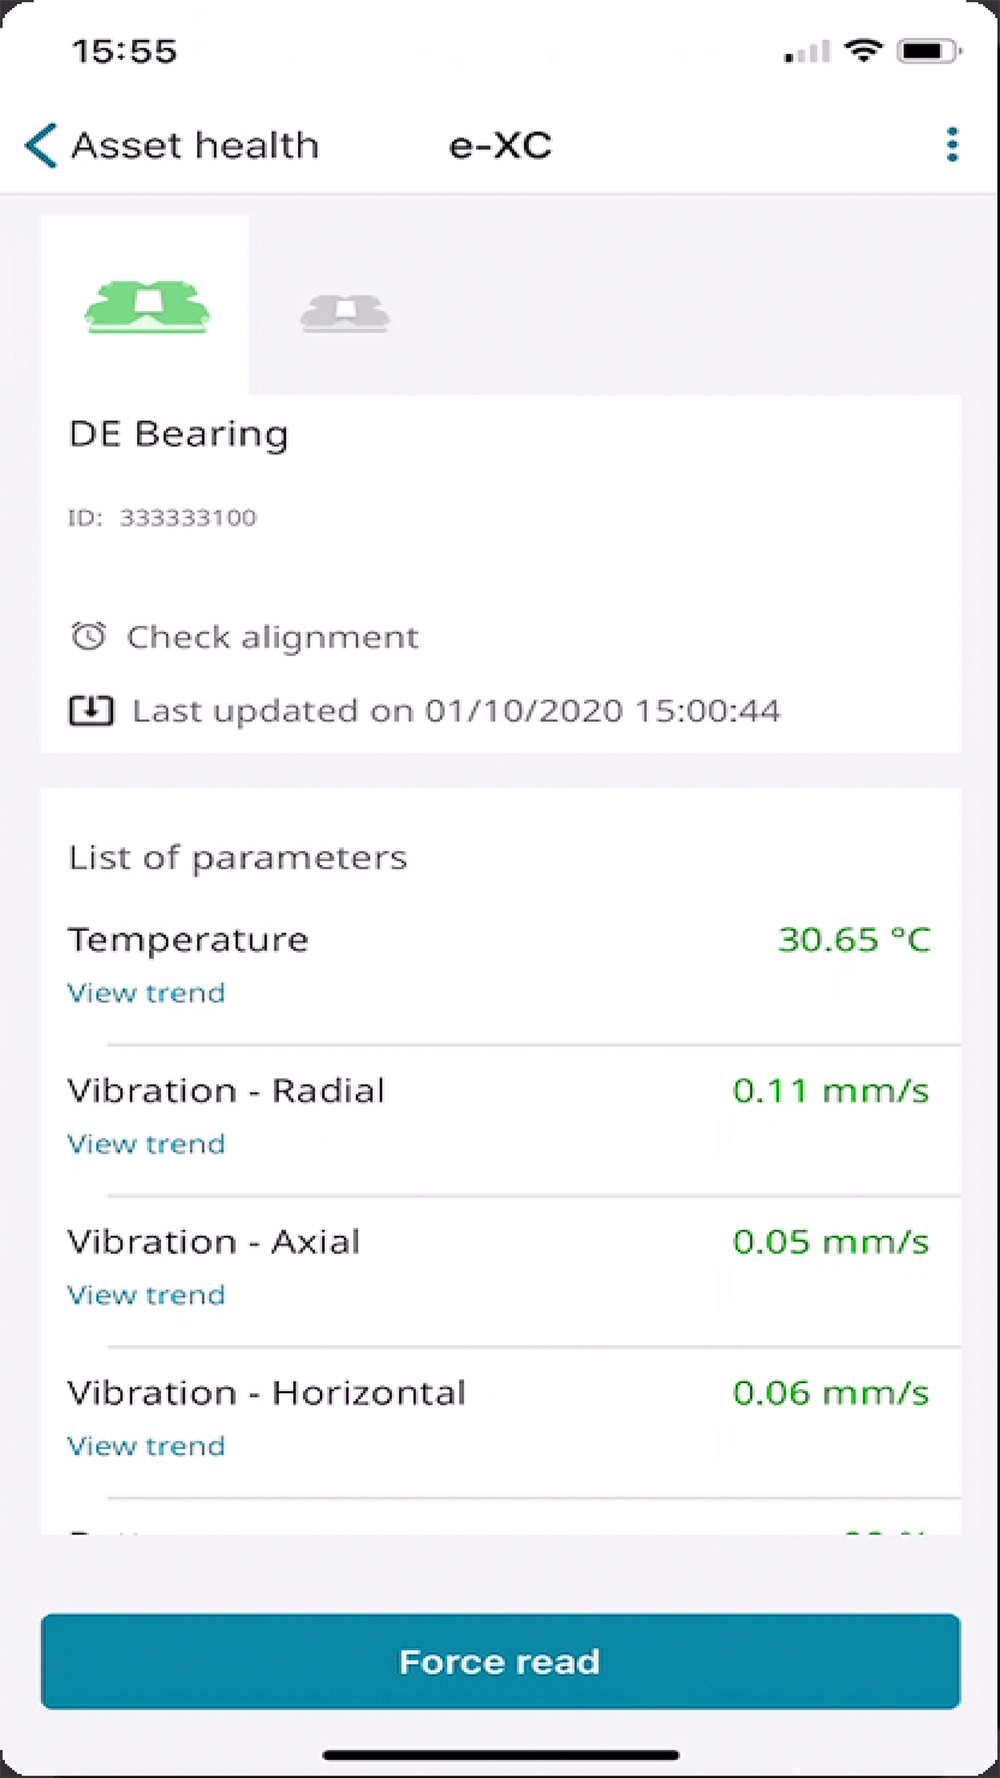Tap the download icon beside Last updated
Screen dimensions: 1000x1778
[x=91, y=710]
